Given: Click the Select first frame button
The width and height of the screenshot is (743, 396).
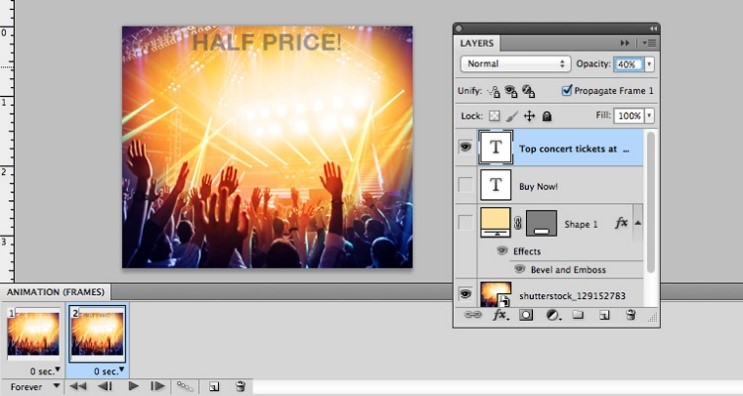Looking at the screenshot, I should point(78,387).
